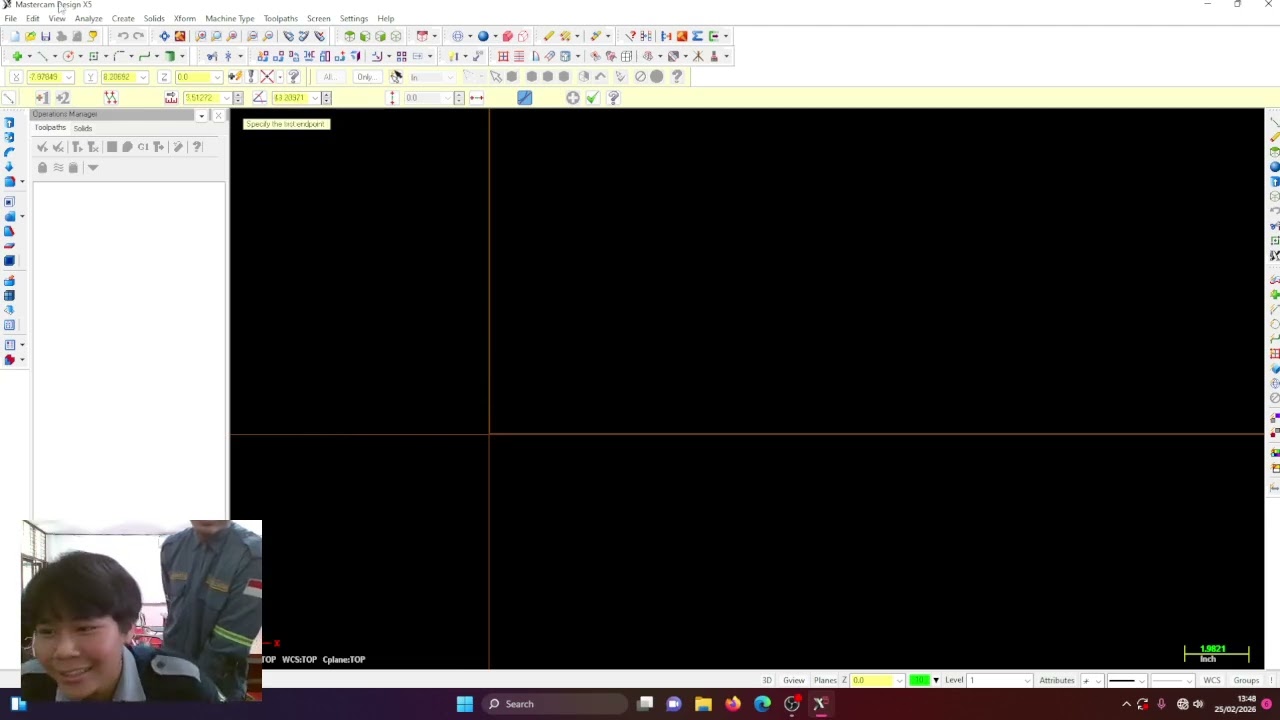Open the File menu
The image size is (1280, 720).
click(10, 18)
